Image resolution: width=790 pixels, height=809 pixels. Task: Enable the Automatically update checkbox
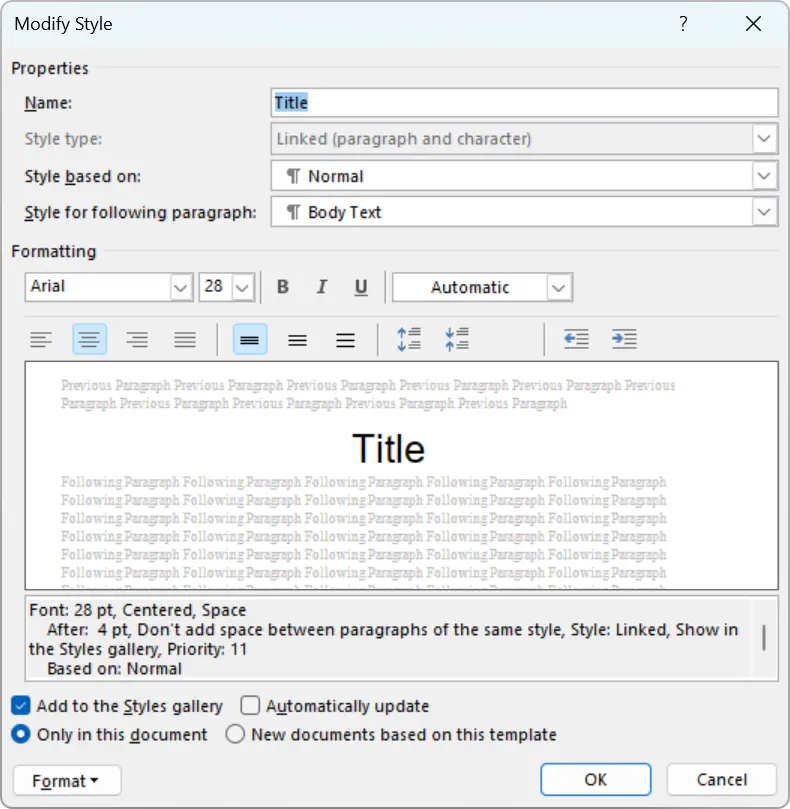point(251,706)
